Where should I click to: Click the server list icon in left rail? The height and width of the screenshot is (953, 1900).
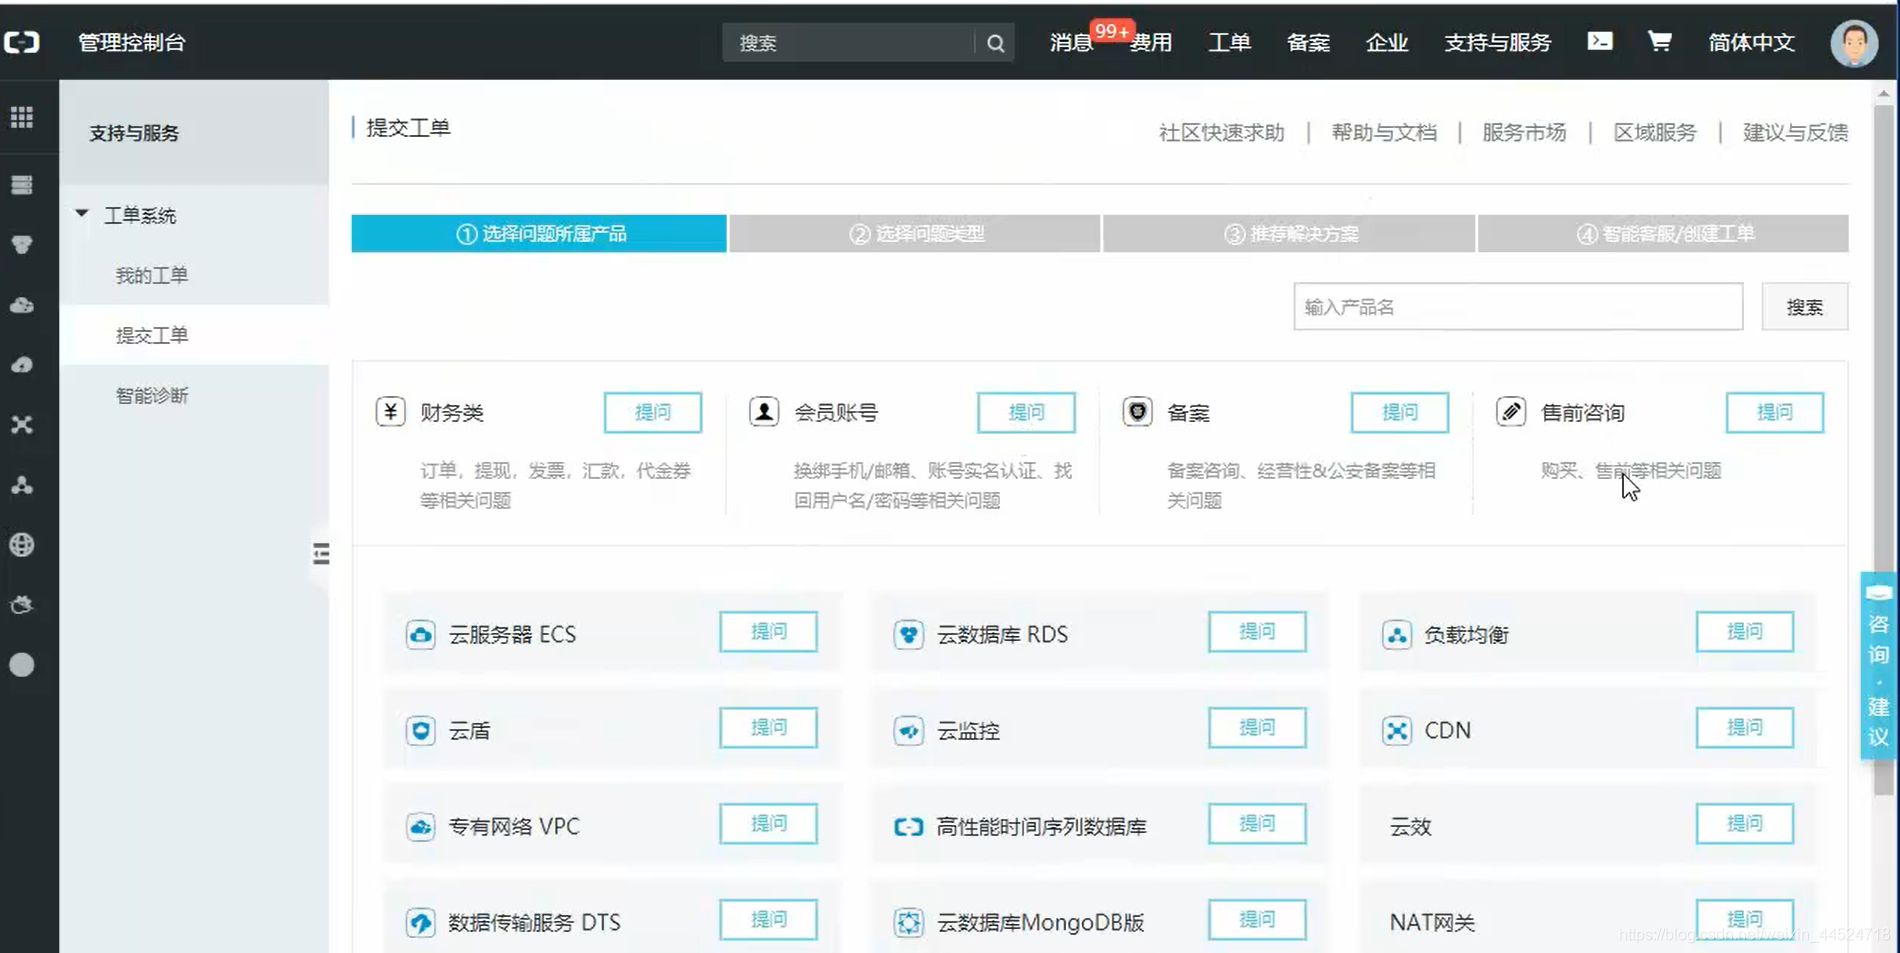tap(22, 185)
